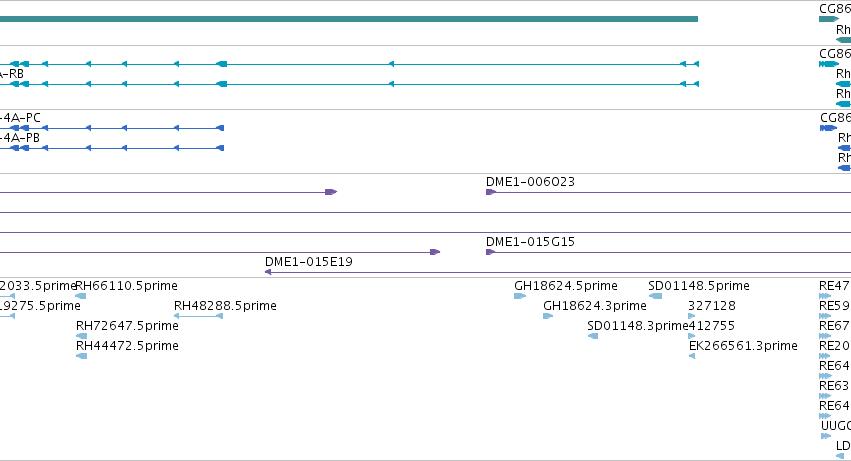
Task: Click small arrow glyph under 412755 label
Action: 691,336
